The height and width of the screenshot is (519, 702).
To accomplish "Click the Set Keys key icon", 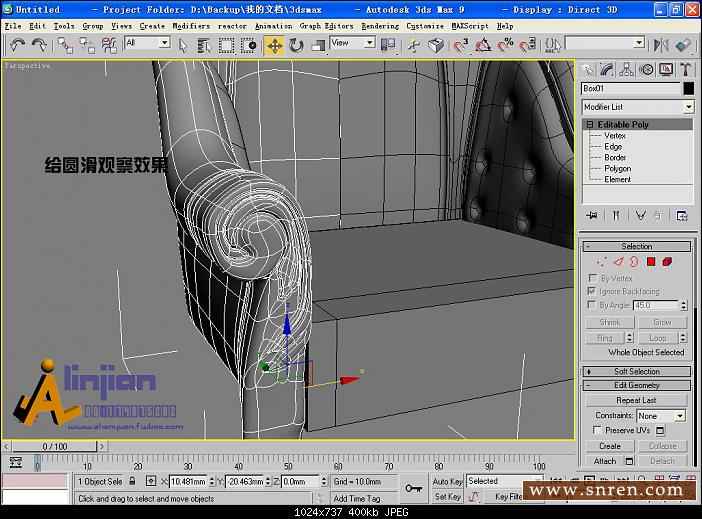I will click(413, 488).
